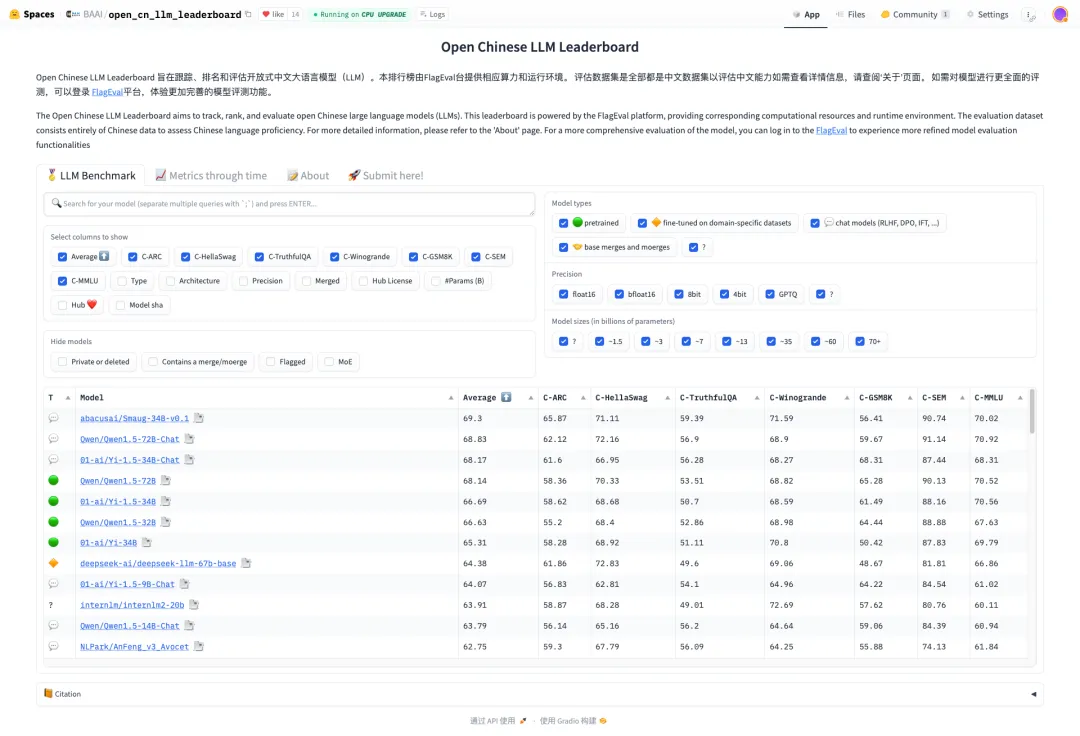Enable the Hub License column checkbox
Image resolution: width=1080 pixels, height=736 pixels.
(x=364, y=281)
